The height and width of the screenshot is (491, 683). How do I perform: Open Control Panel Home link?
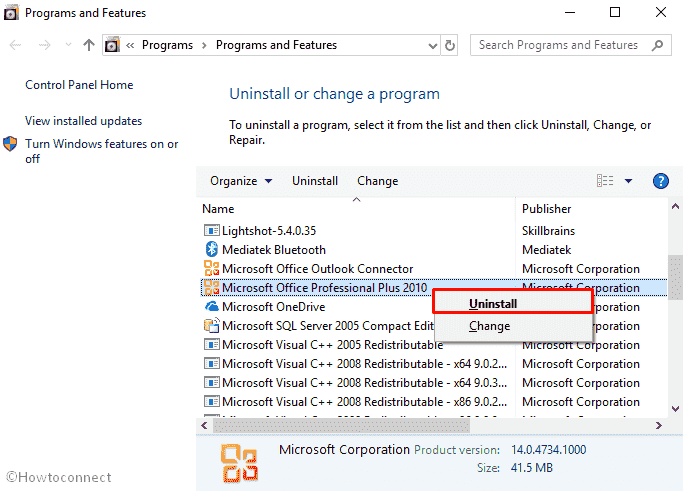(x=79, y=85)
